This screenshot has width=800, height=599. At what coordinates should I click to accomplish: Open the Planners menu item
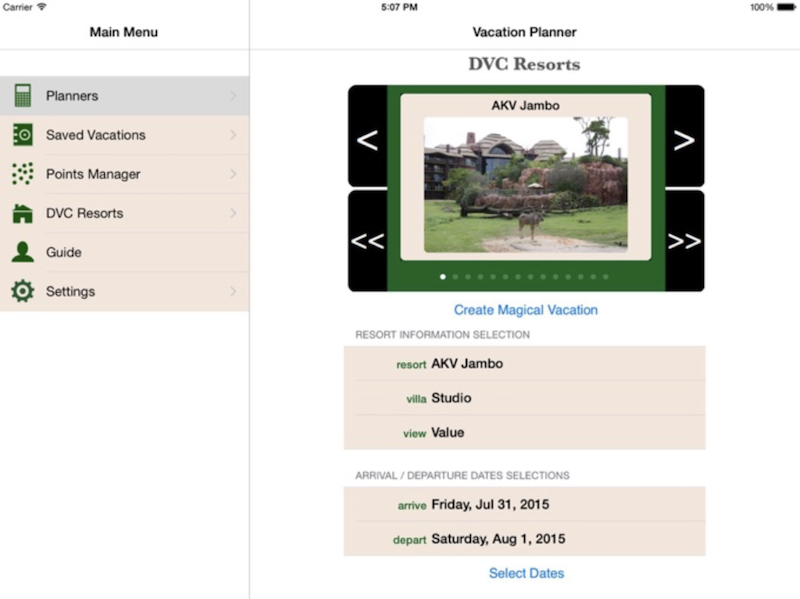click(x=124, y=96)
